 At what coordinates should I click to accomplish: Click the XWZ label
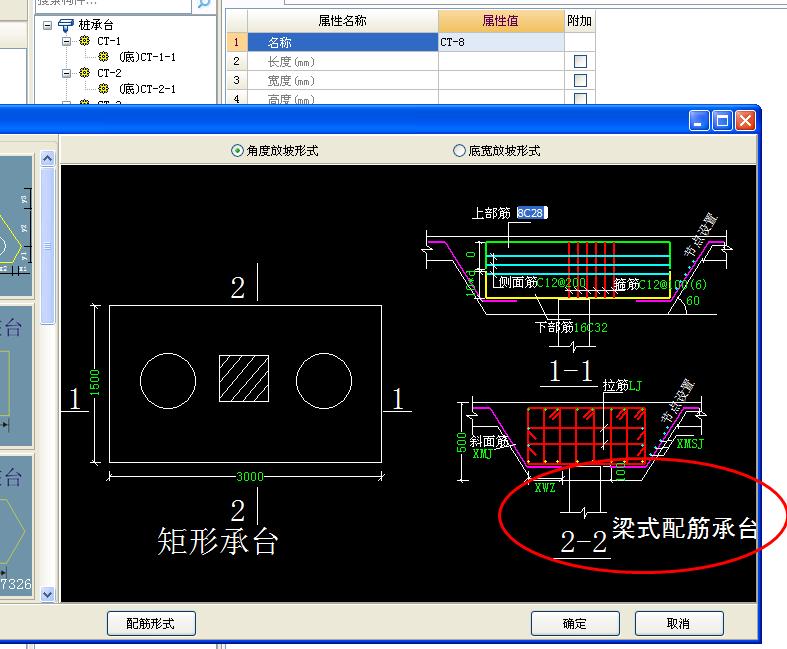(x=545, y=487)
